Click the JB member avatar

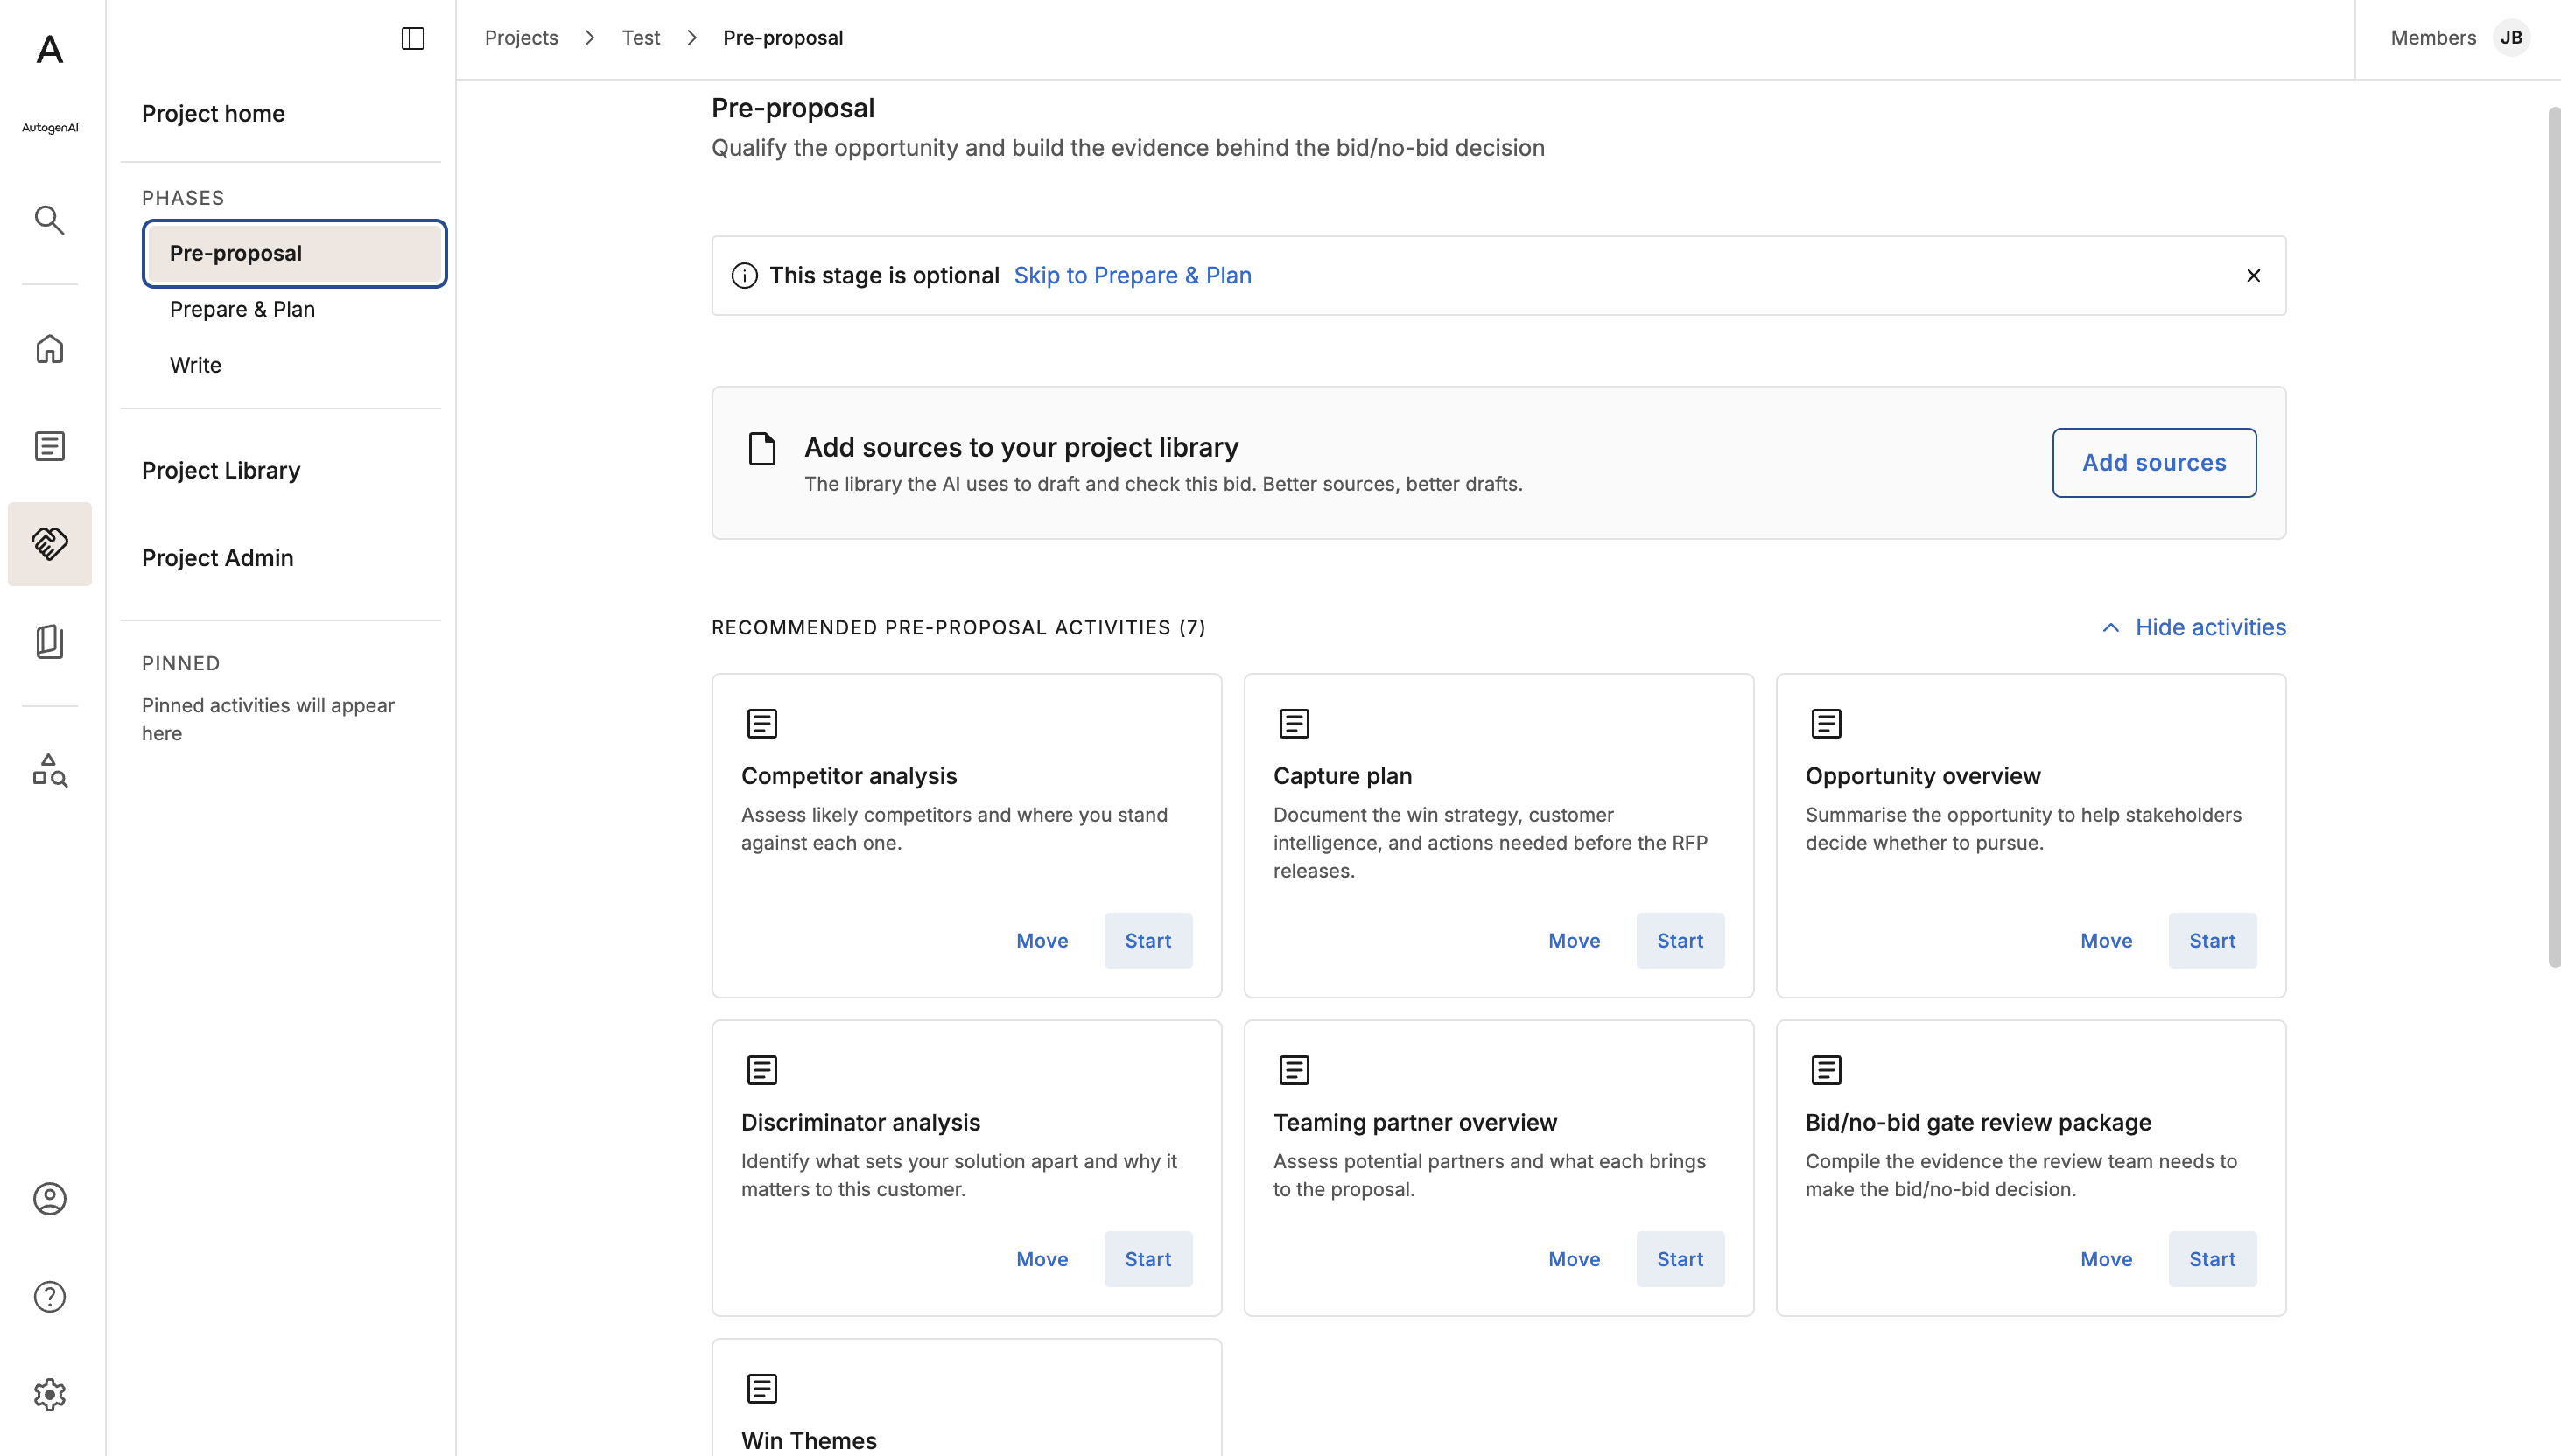[x=2511, y=38]
